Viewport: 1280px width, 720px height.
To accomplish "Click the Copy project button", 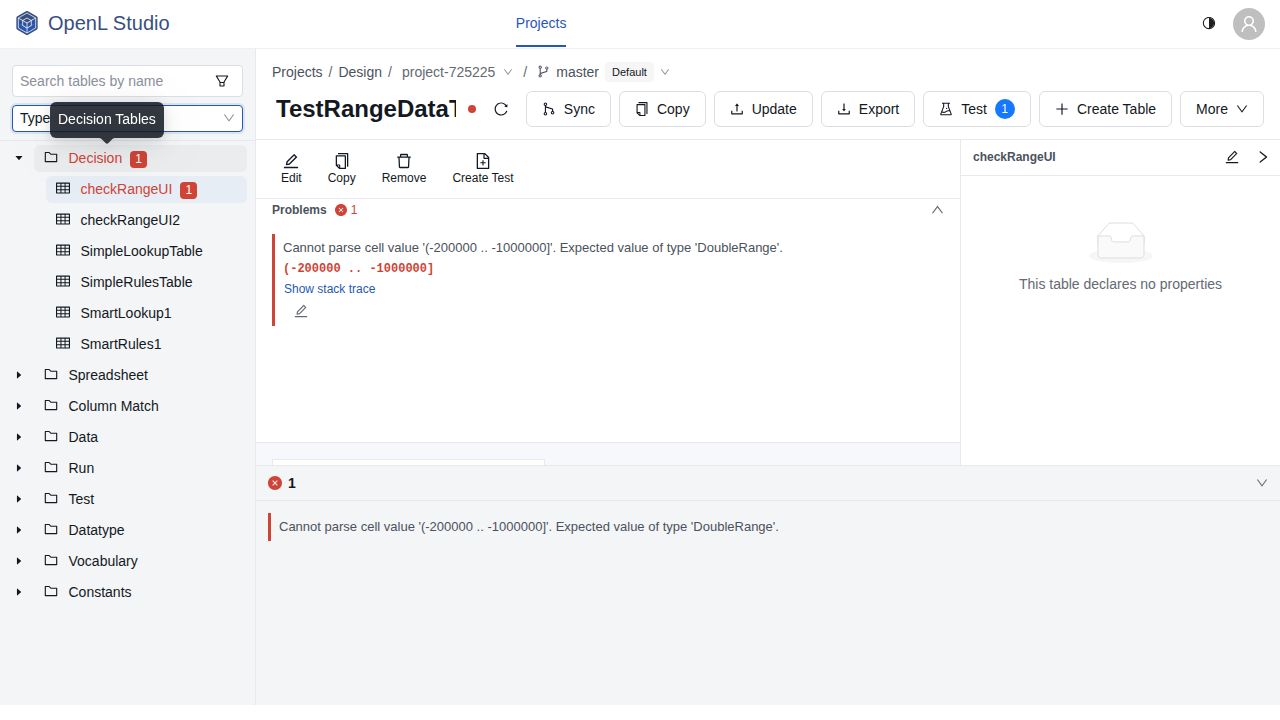I will 662,109.
